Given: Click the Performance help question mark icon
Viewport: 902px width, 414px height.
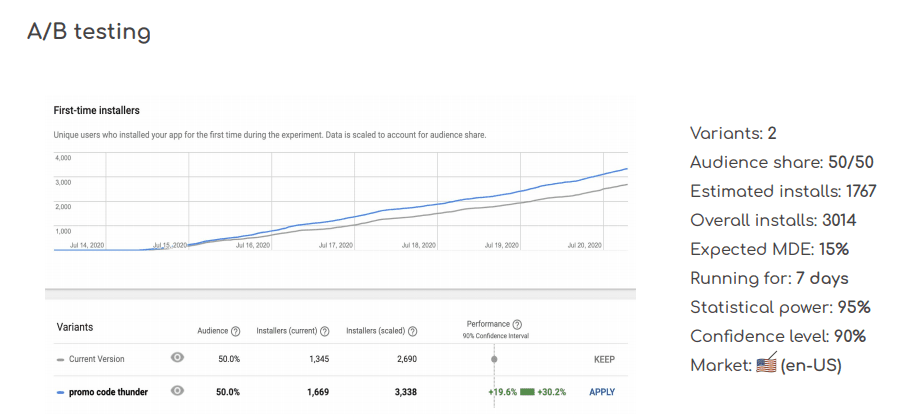Looking at the screenshot, I should pos(516,324).
